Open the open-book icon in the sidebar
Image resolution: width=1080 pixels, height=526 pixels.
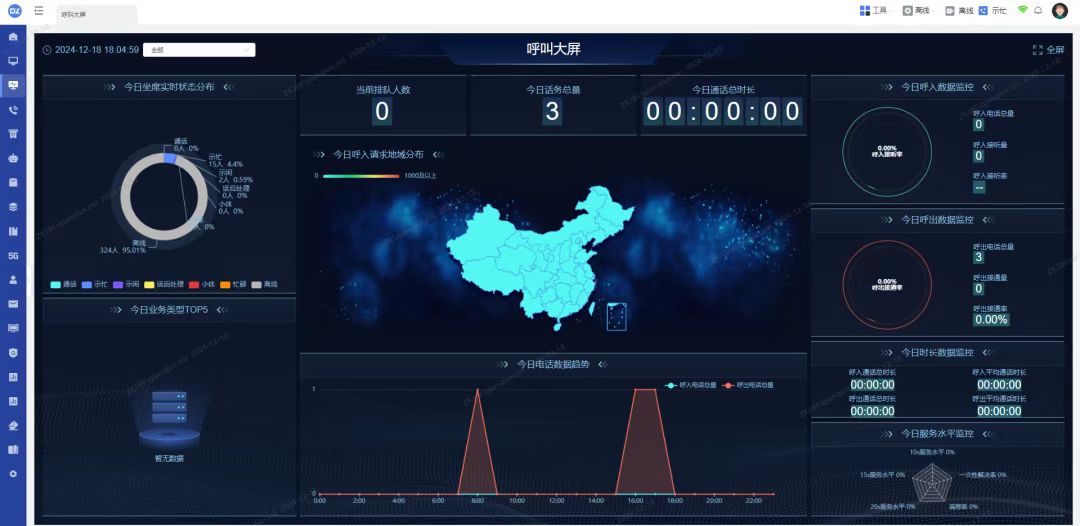(x=12, y=450)
